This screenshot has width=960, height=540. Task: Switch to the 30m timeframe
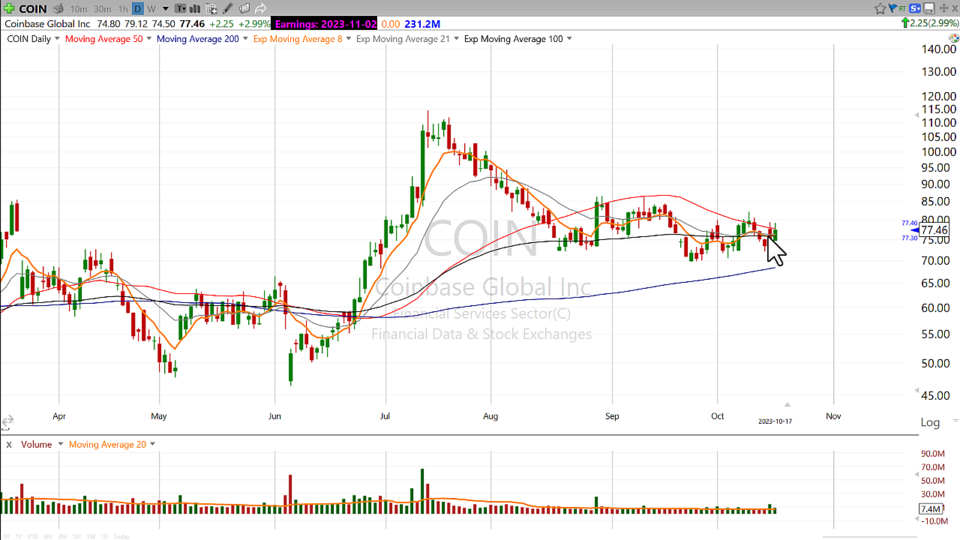102,9
